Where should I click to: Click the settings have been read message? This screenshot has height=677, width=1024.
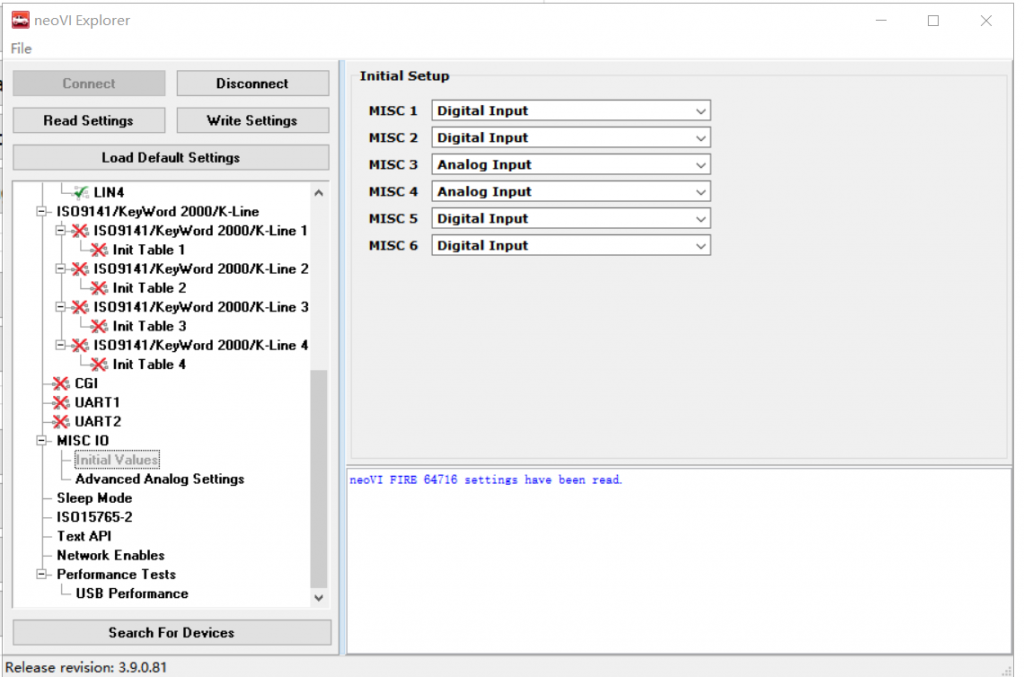pyautogui.click(x=485, y=480)
